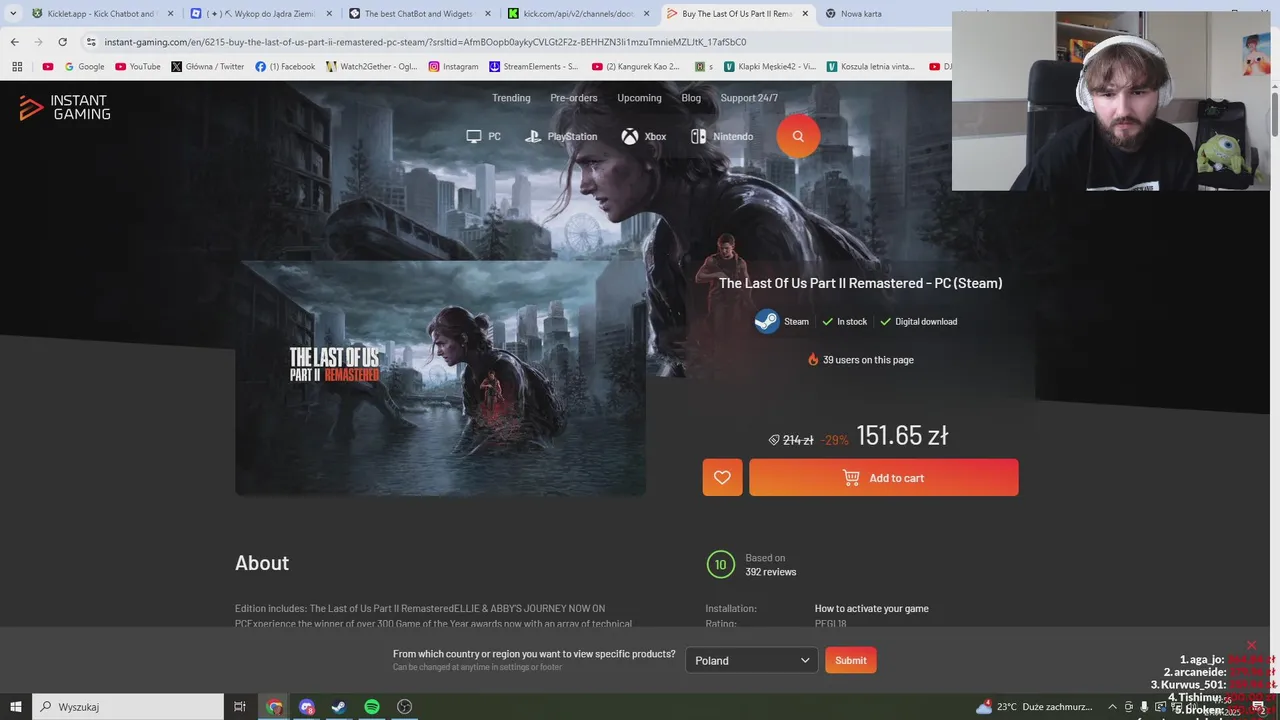Open the browser apps grid shortcut
This screenshot has width=1280, height=720.
click(x=16, y=67)
